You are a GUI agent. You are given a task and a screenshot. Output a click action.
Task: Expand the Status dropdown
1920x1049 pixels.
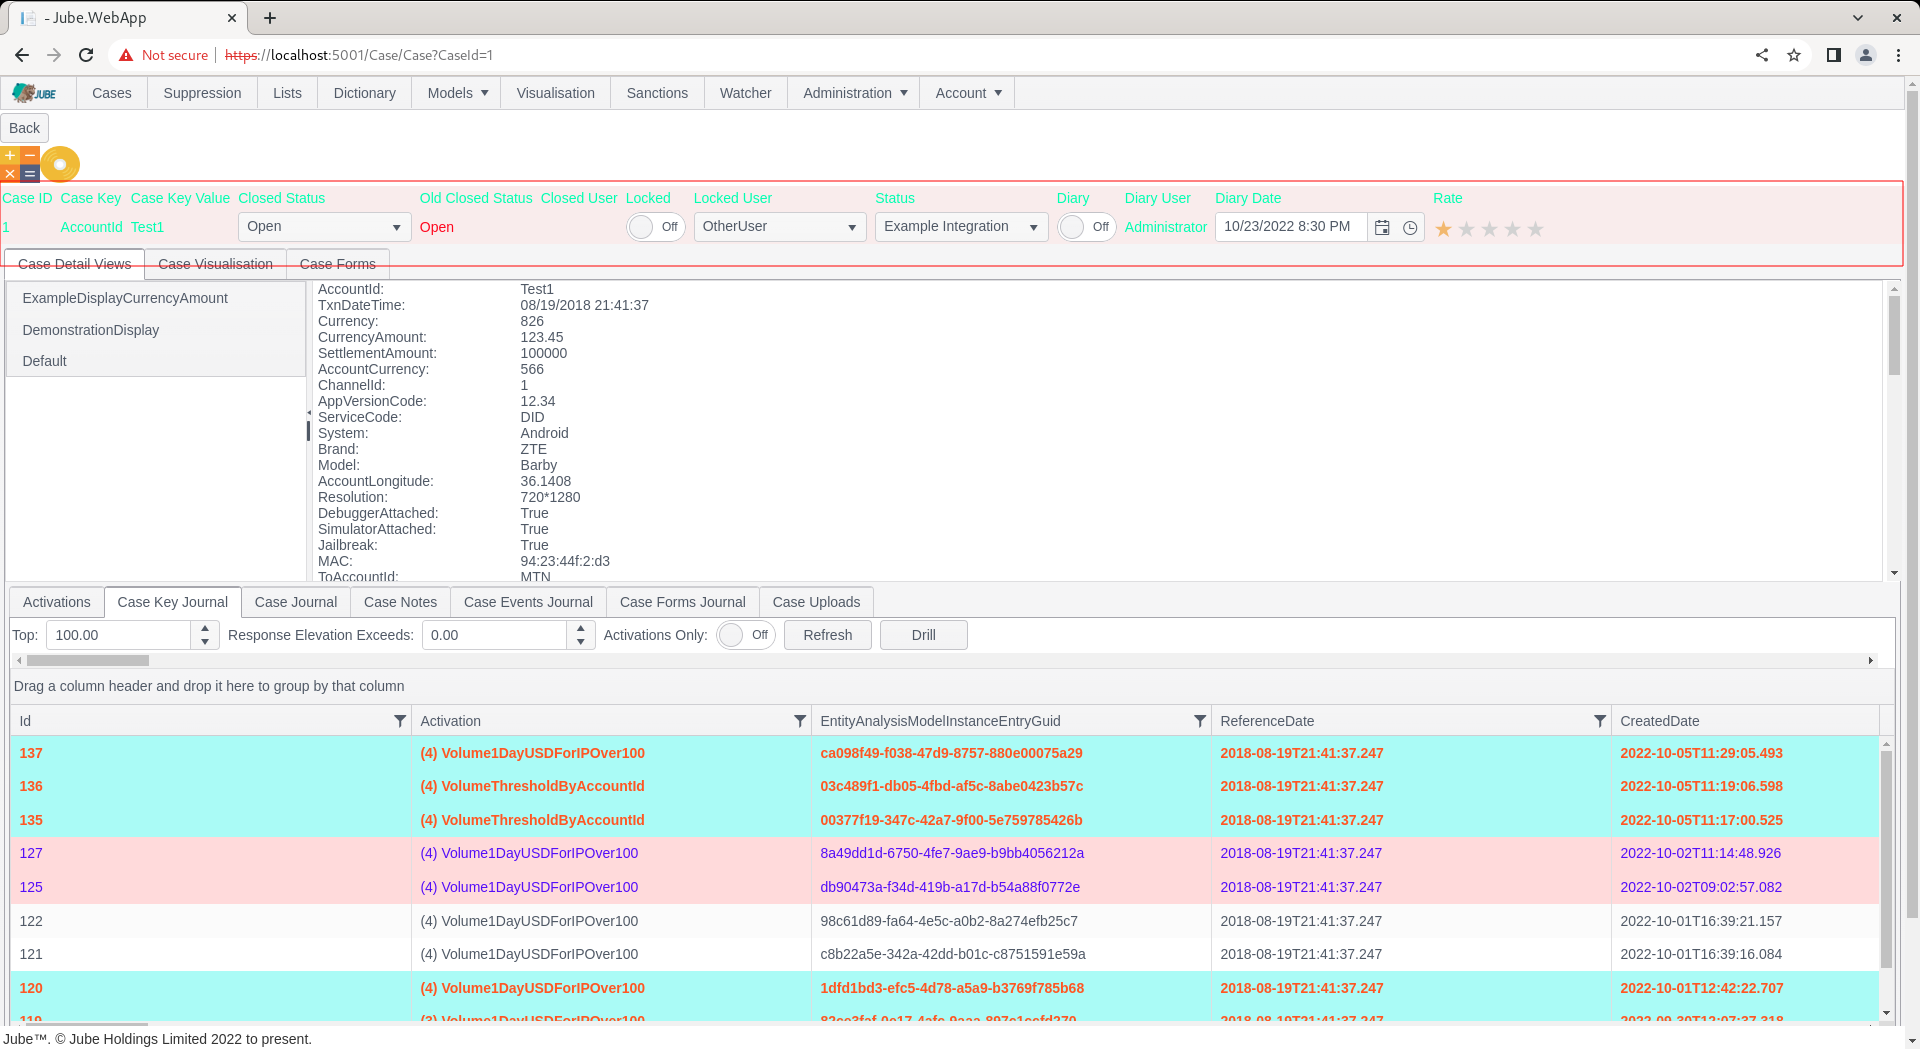(x=1033, y=228)
